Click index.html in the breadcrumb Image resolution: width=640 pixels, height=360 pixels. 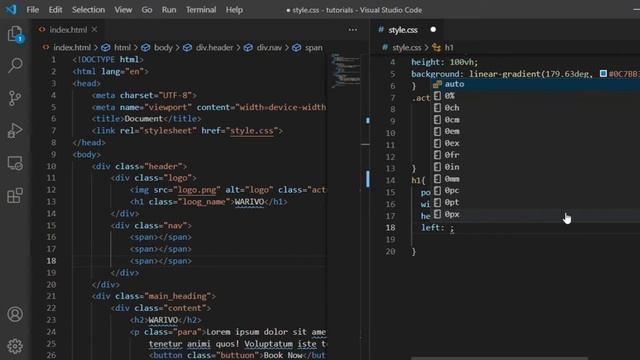(71, 48)
